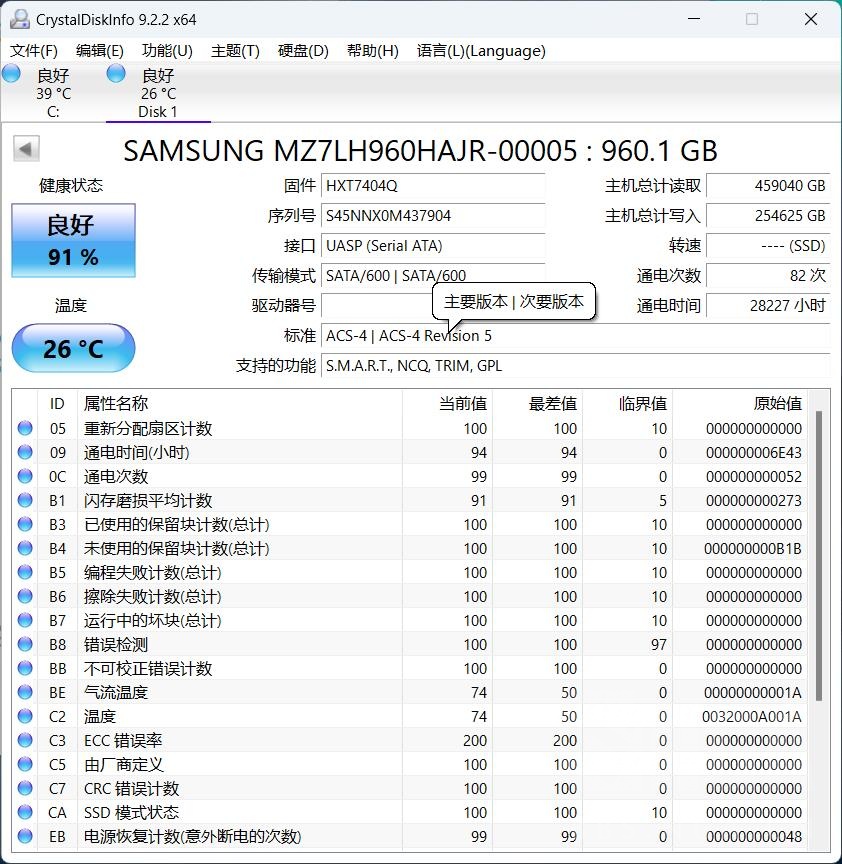Image resolution: width=842 pixels, height=864 pixels.
Task: Click the CrystalDiskInfo icon in title bar
Action: click(x=22, y=18)
